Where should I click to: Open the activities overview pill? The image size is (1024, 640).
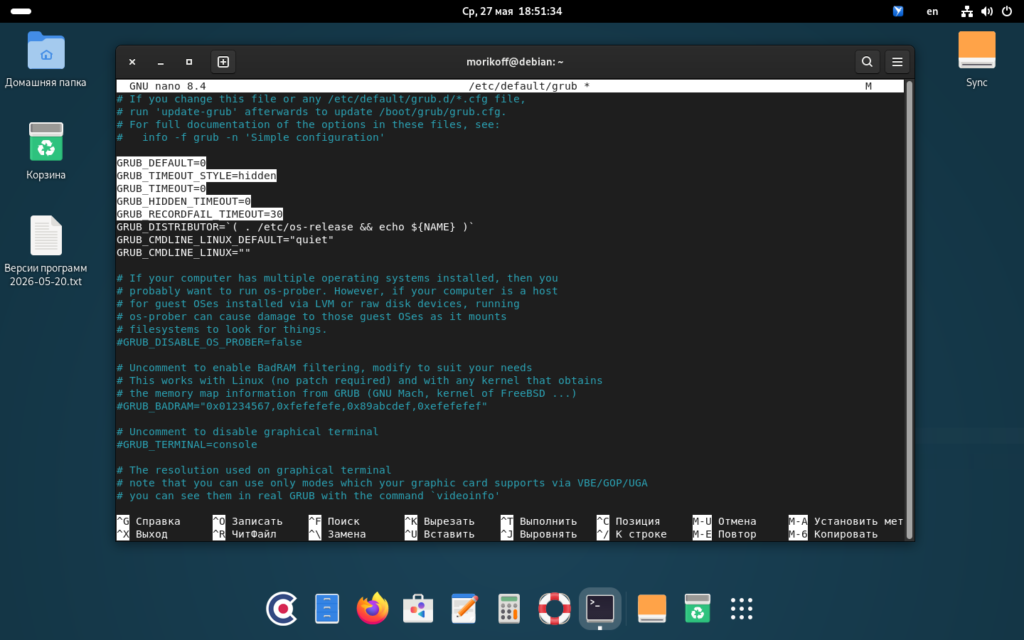pos(21,11)
